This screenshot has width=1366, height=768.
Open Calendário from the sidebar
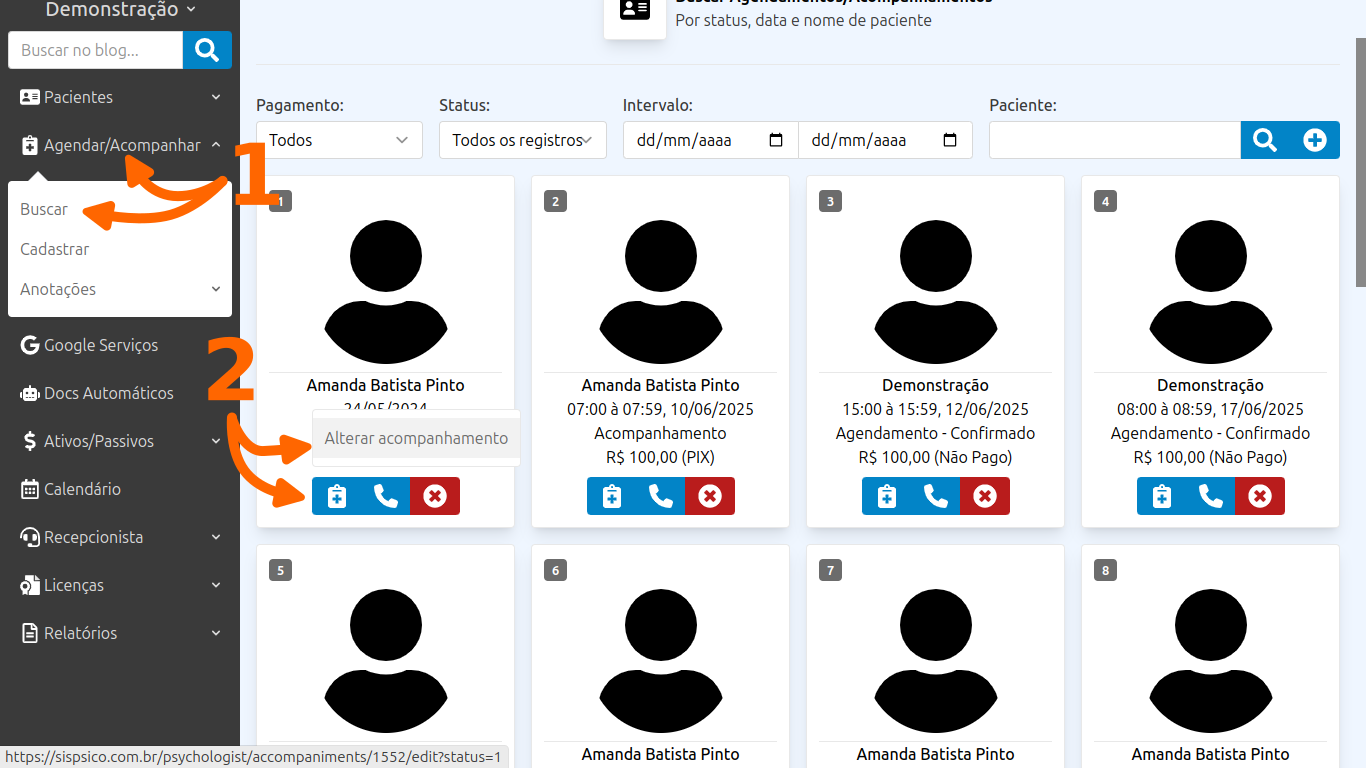[x=82, y=489]
